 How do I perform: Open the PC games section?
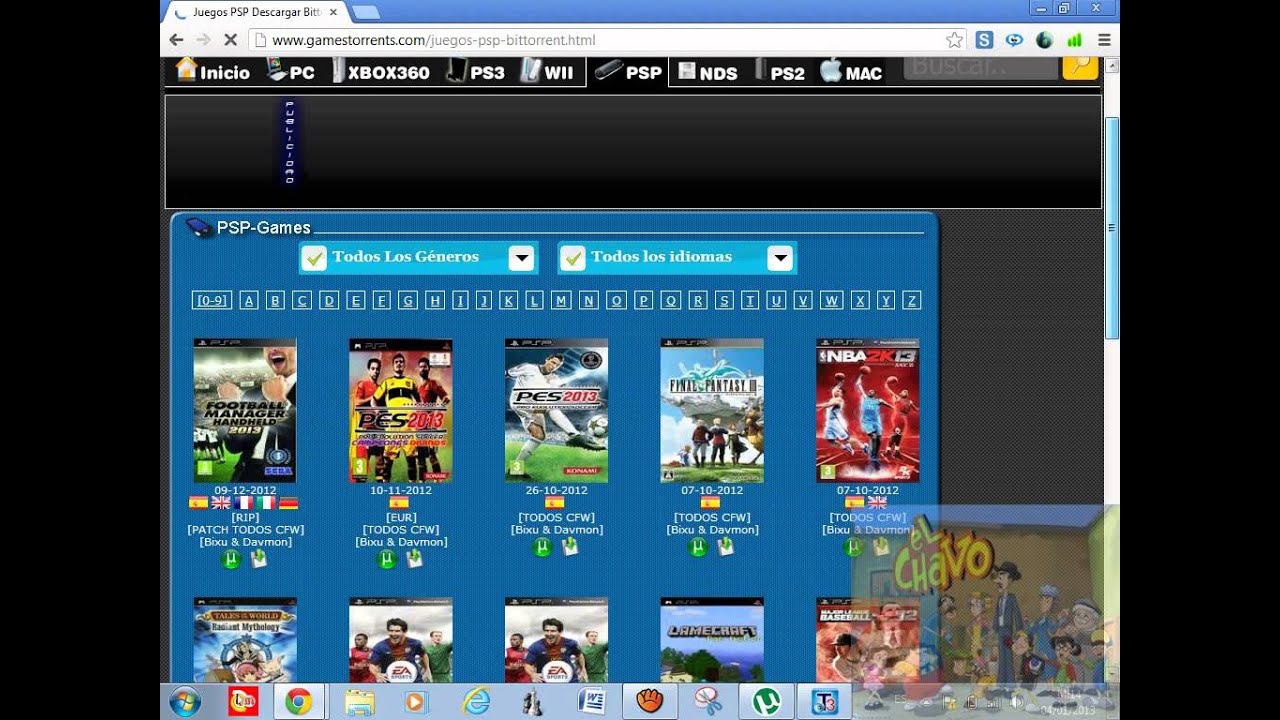coord(291,71)
